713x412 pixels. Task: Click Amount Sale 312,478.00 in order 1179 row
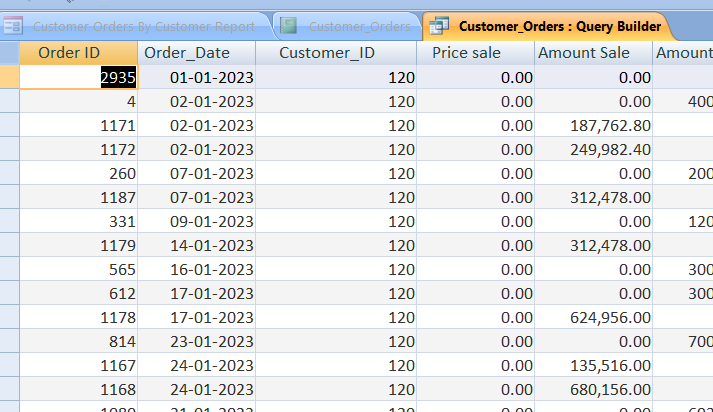pyautogui.click(x=593, y=246)
